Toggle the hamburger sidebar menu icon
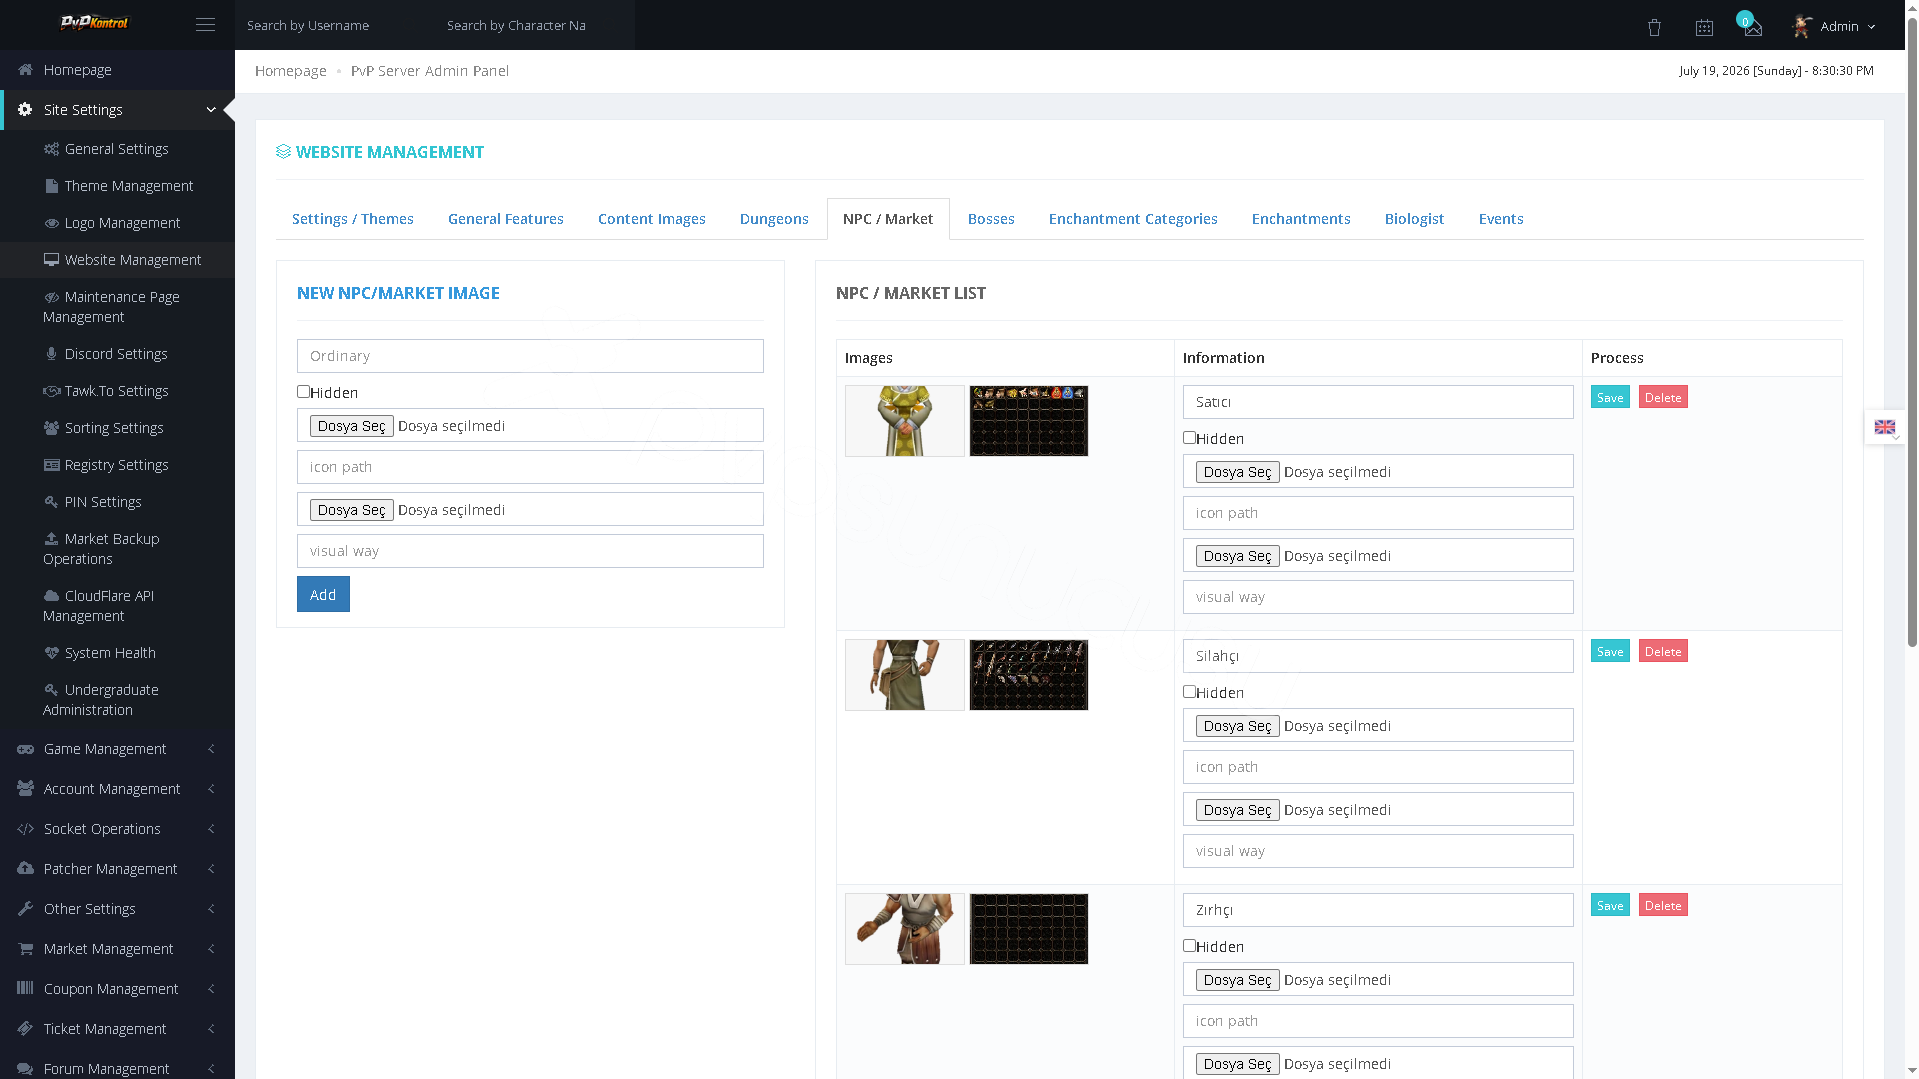This screenshot has height=1079, width=1919. coord(205,25)
